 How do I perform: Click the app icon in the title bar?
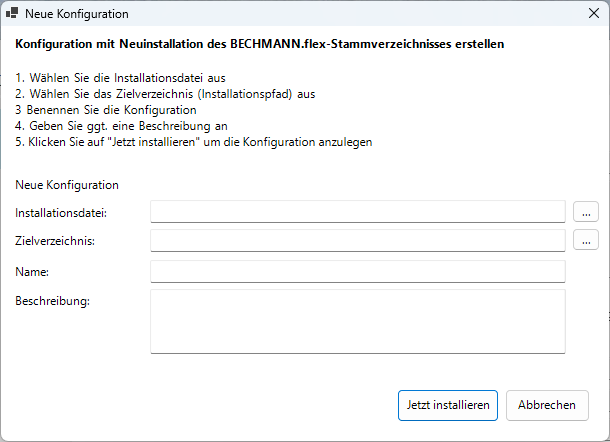click(x=12, y=14)
